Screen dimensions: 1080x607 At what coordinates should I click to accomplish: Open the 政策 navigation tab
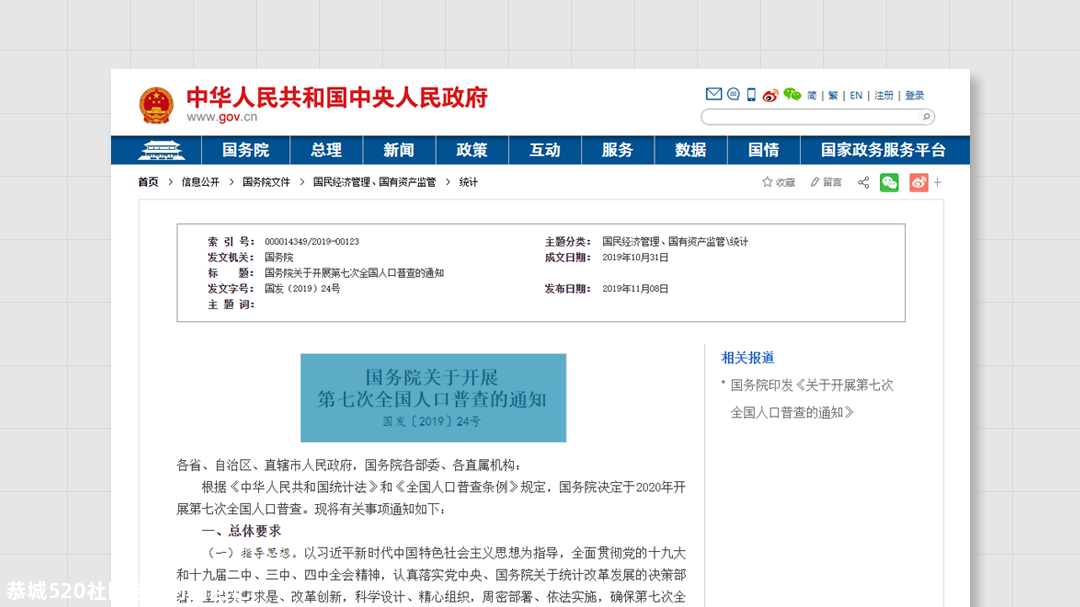472,150
